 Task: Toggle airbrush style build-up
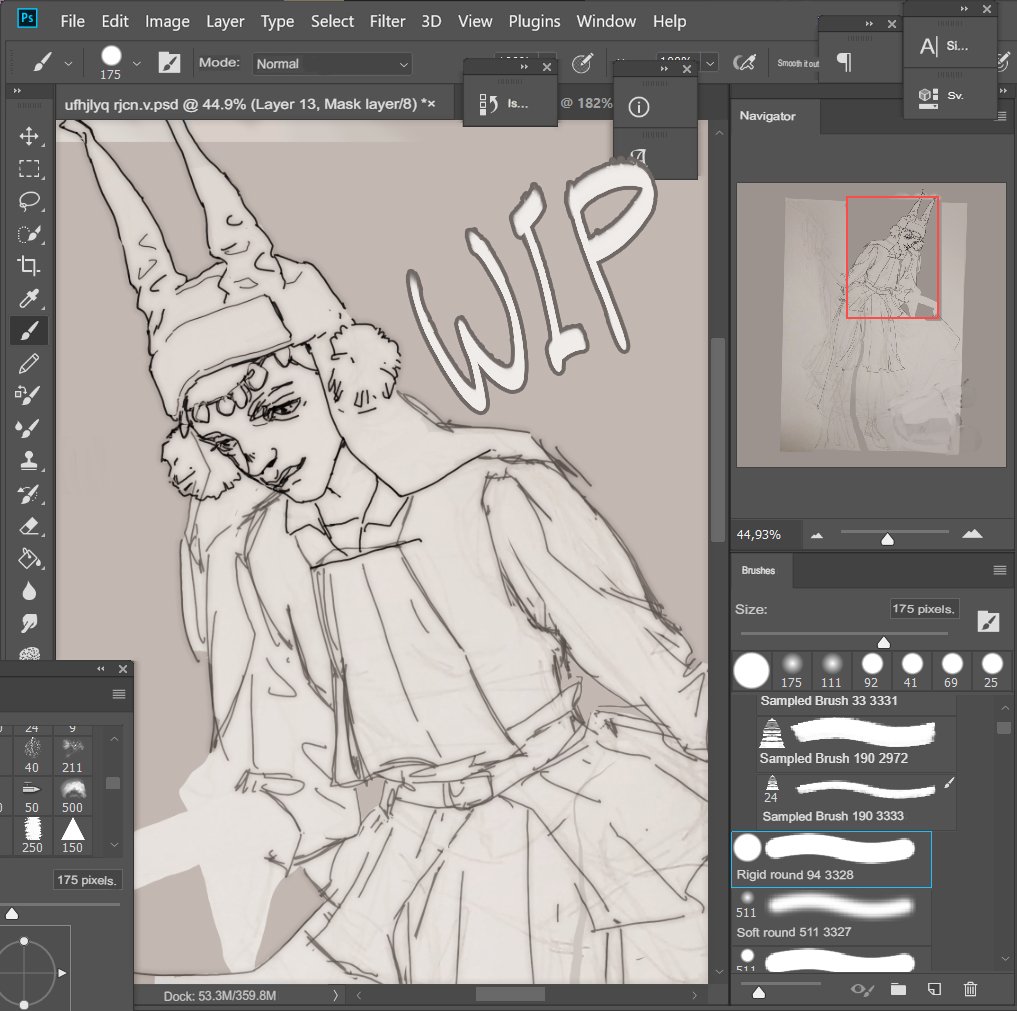744,63
